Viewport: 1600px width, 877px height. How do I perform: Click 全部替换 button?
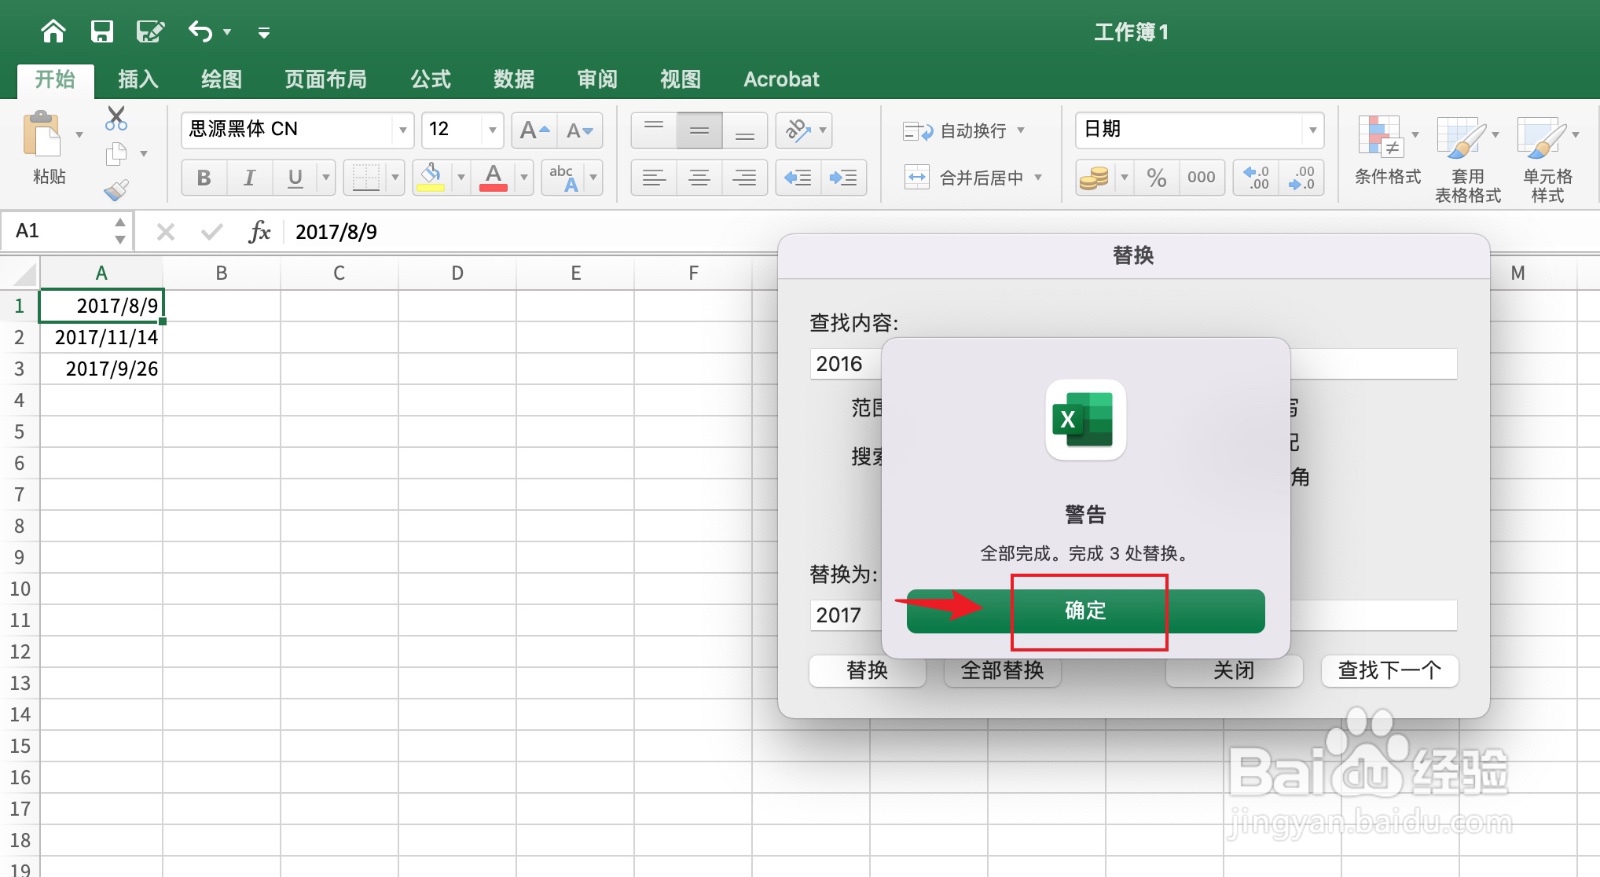click(x=1003, y=670)
